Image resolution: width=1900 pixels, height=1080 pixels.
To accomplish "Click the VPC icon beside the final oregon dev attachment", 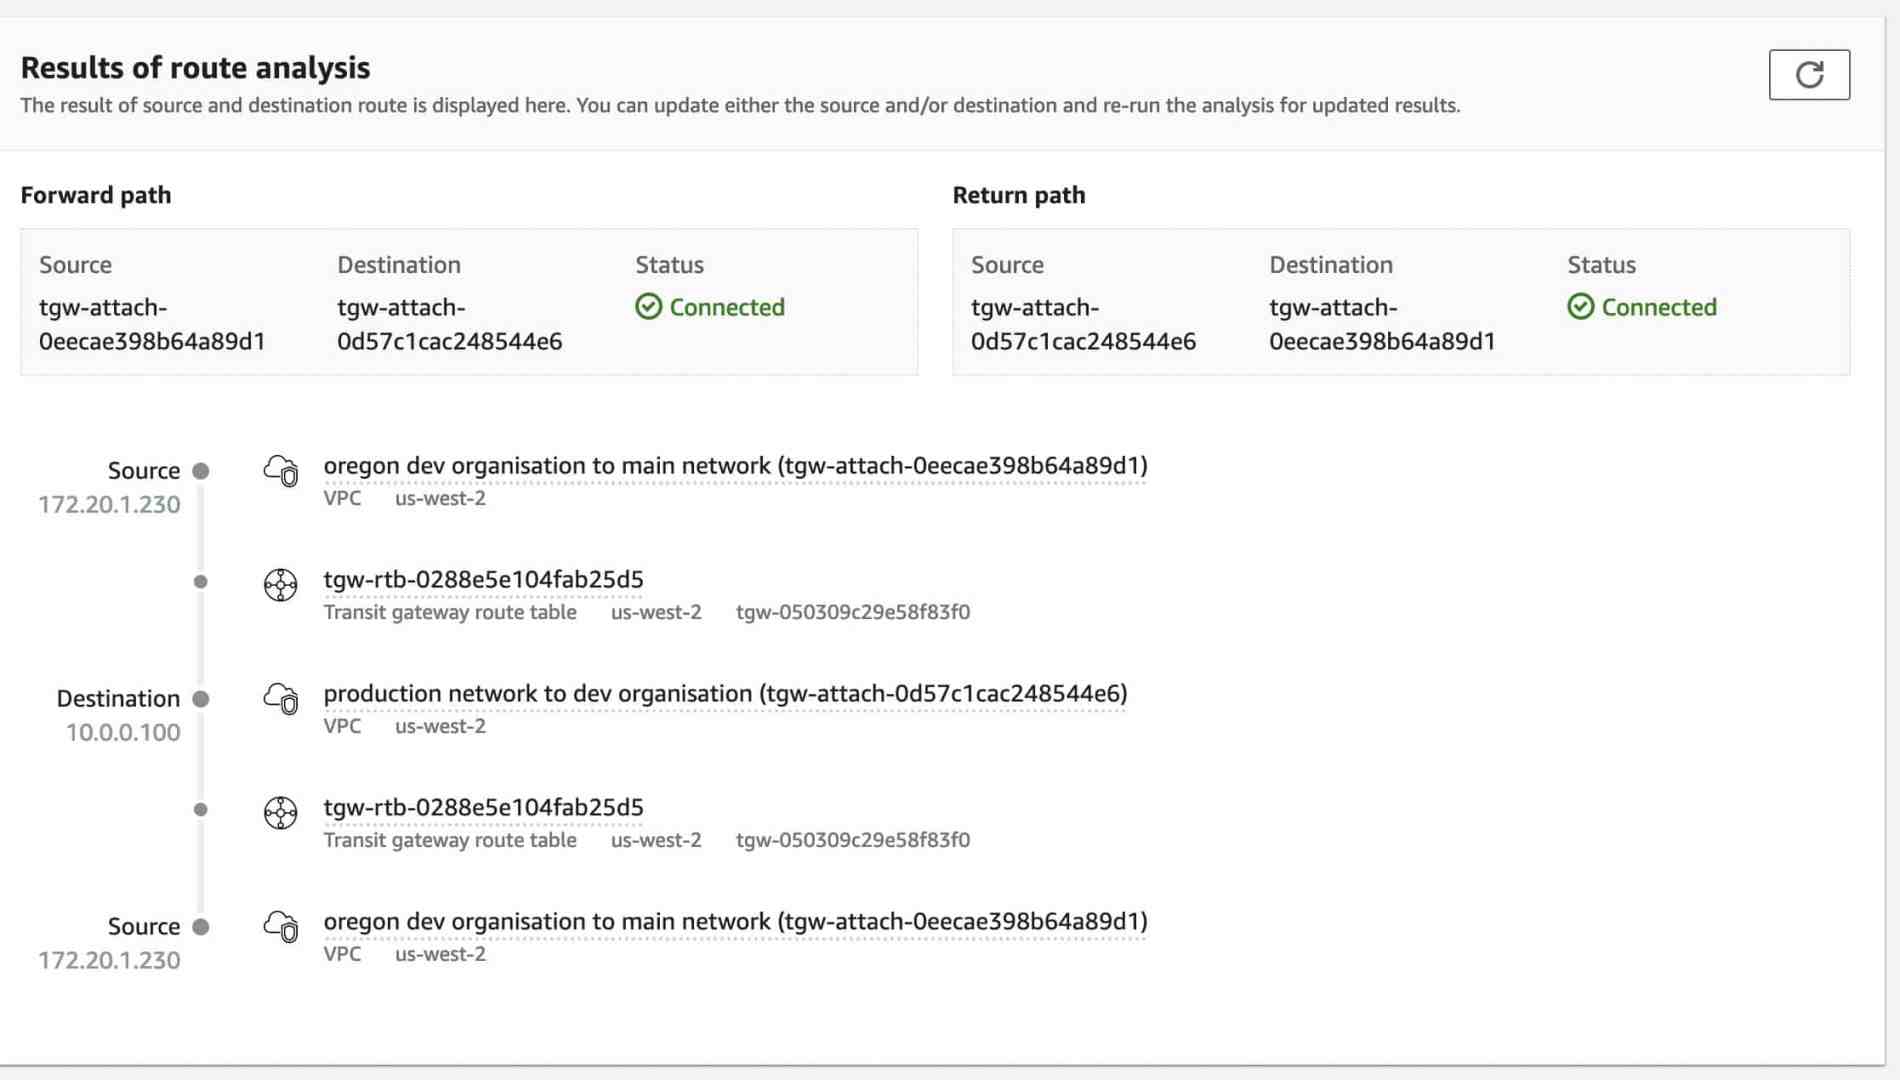I will [281, 926].
